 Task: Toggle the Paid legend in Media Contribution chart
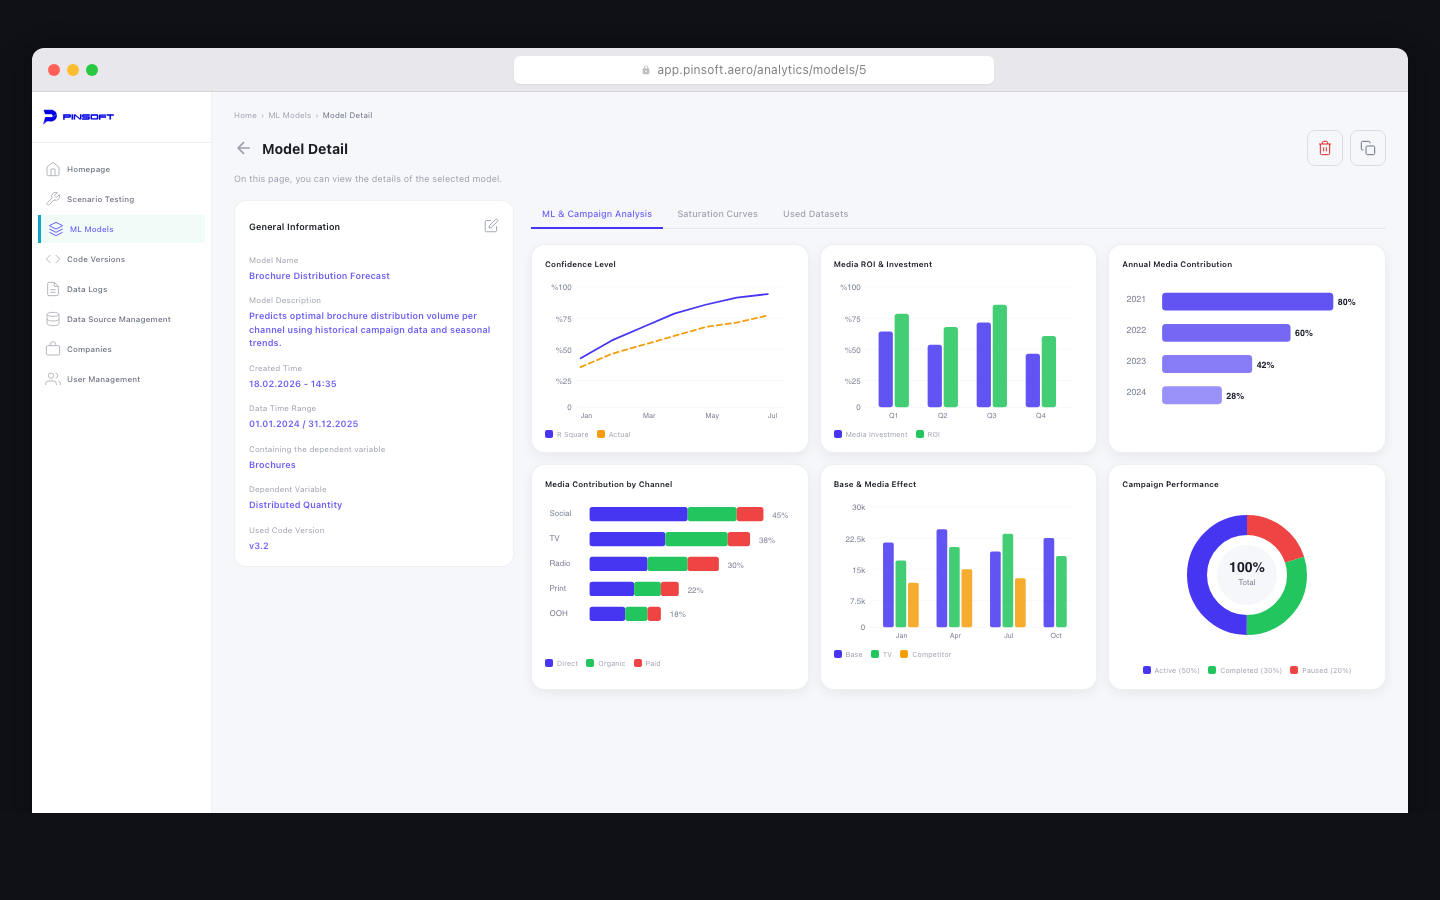pyautogui.click(x=647, y=663)
